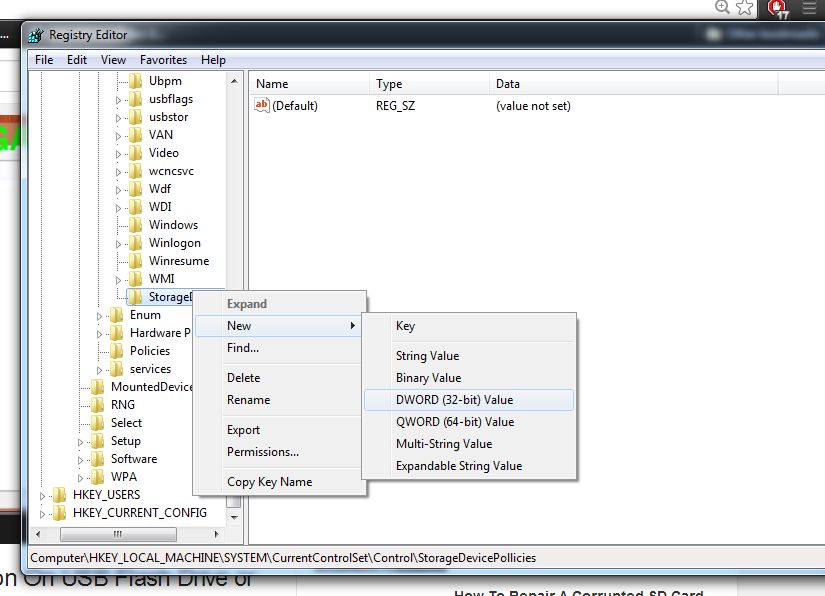This screenshot has width=825, height=596.
Task: Open Permissions... from the context menu
Action: pos(279,452)
